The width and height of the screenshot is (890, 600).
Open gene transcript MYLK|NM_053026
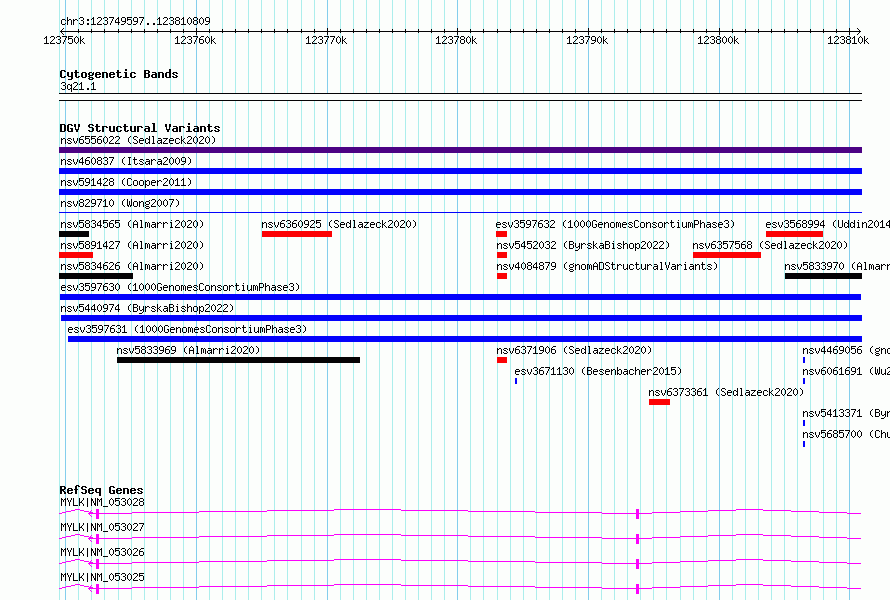pyautogui.click(x=102, y=552)
